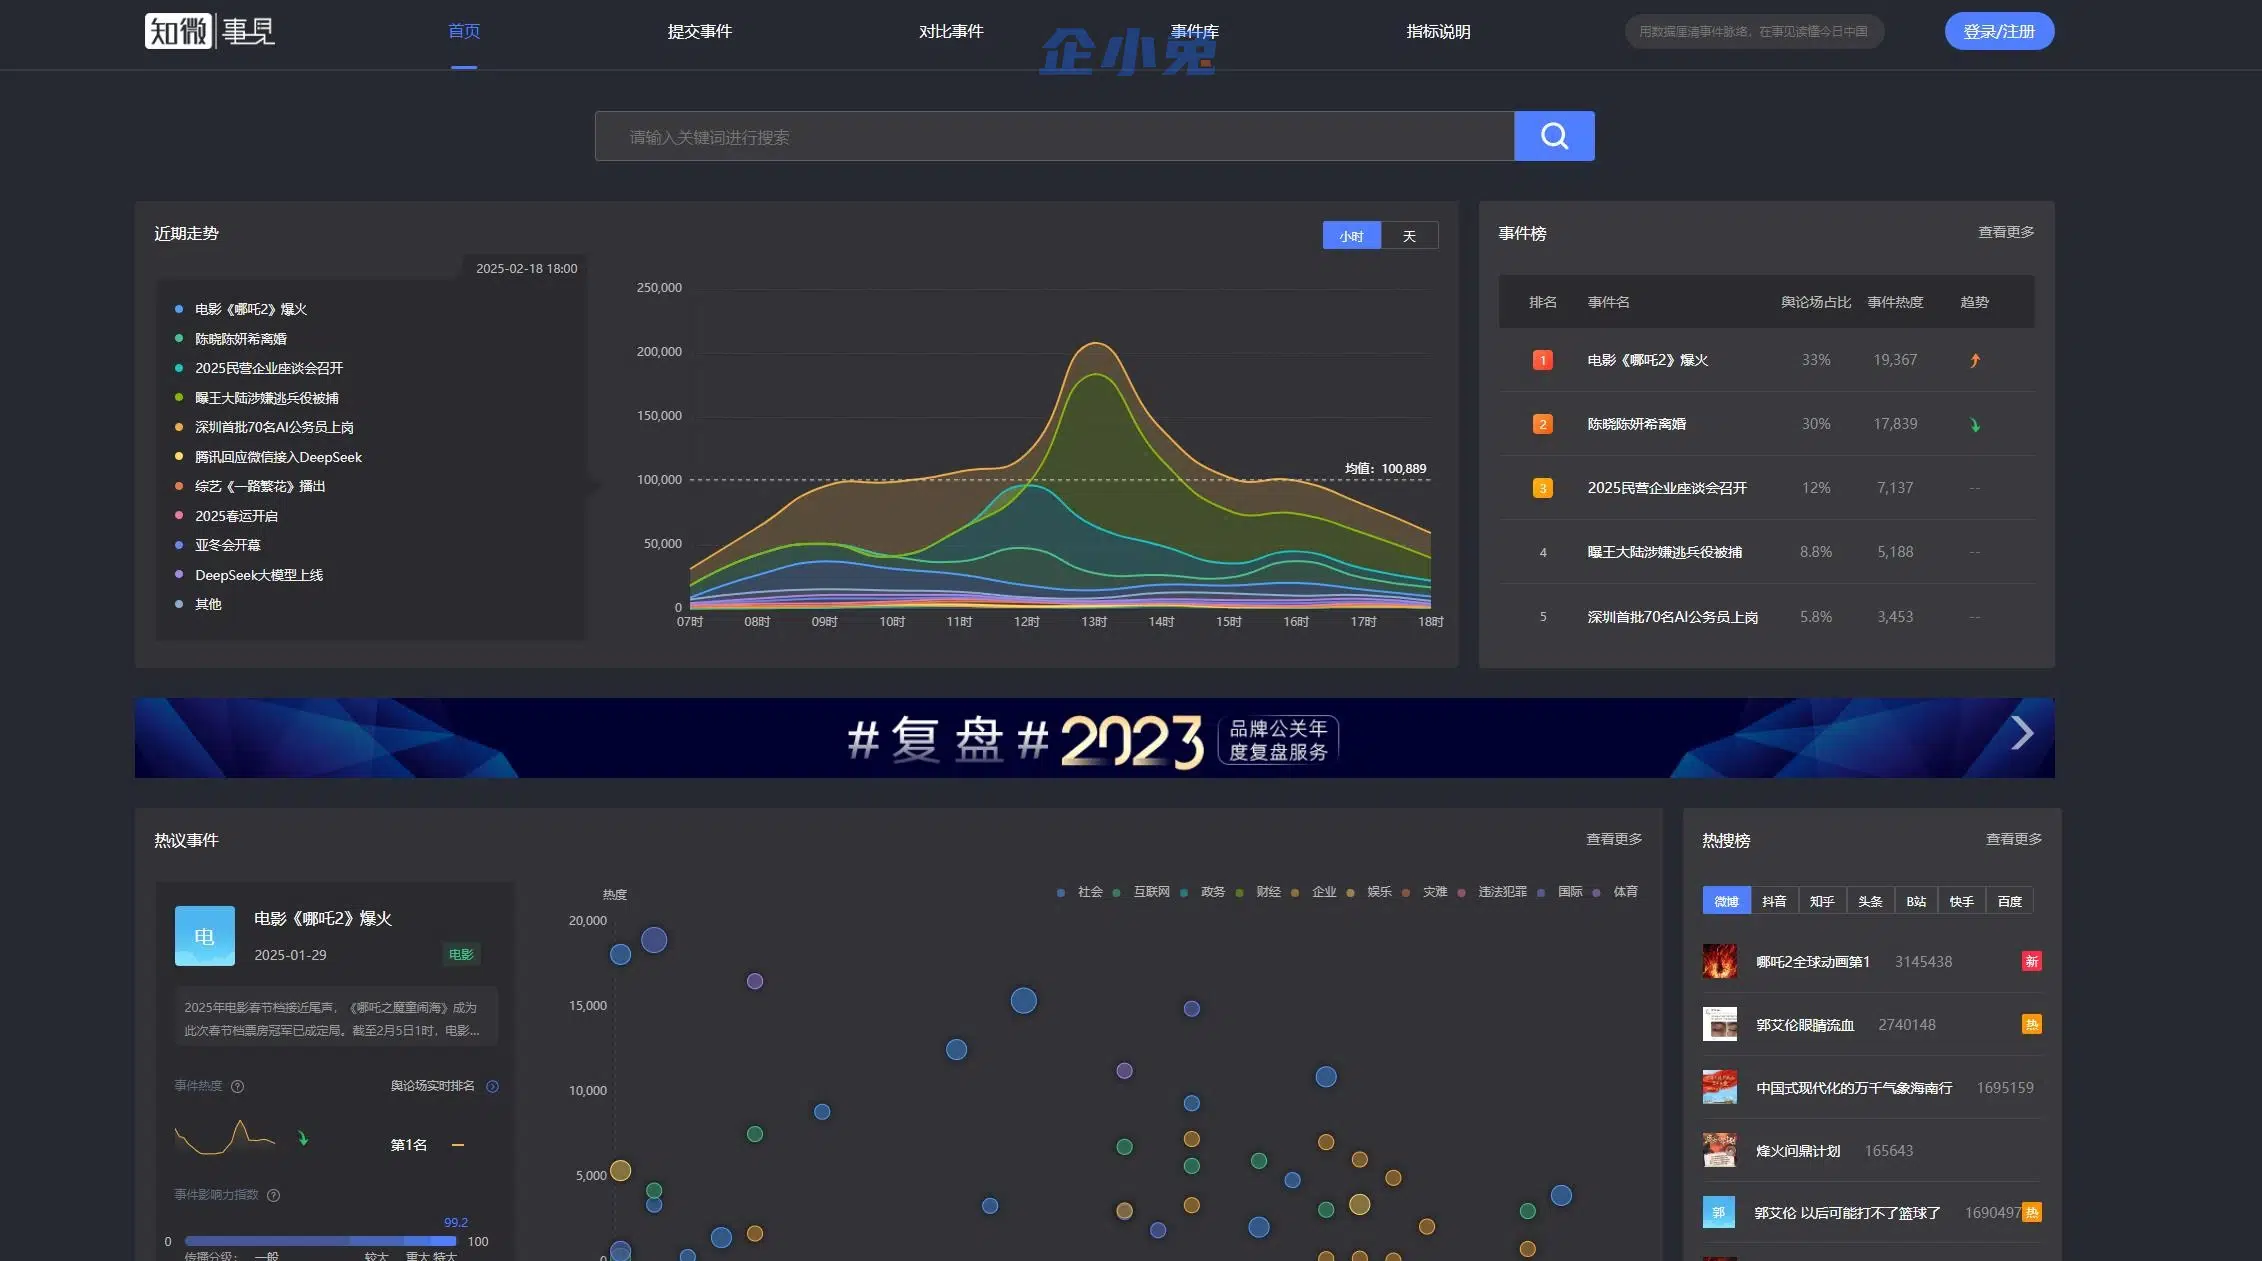This screenshot has width=2262, height=1261.
Task: Click thumbnail for 哪吒2全球动画第1
Action: click(1720, 961)
